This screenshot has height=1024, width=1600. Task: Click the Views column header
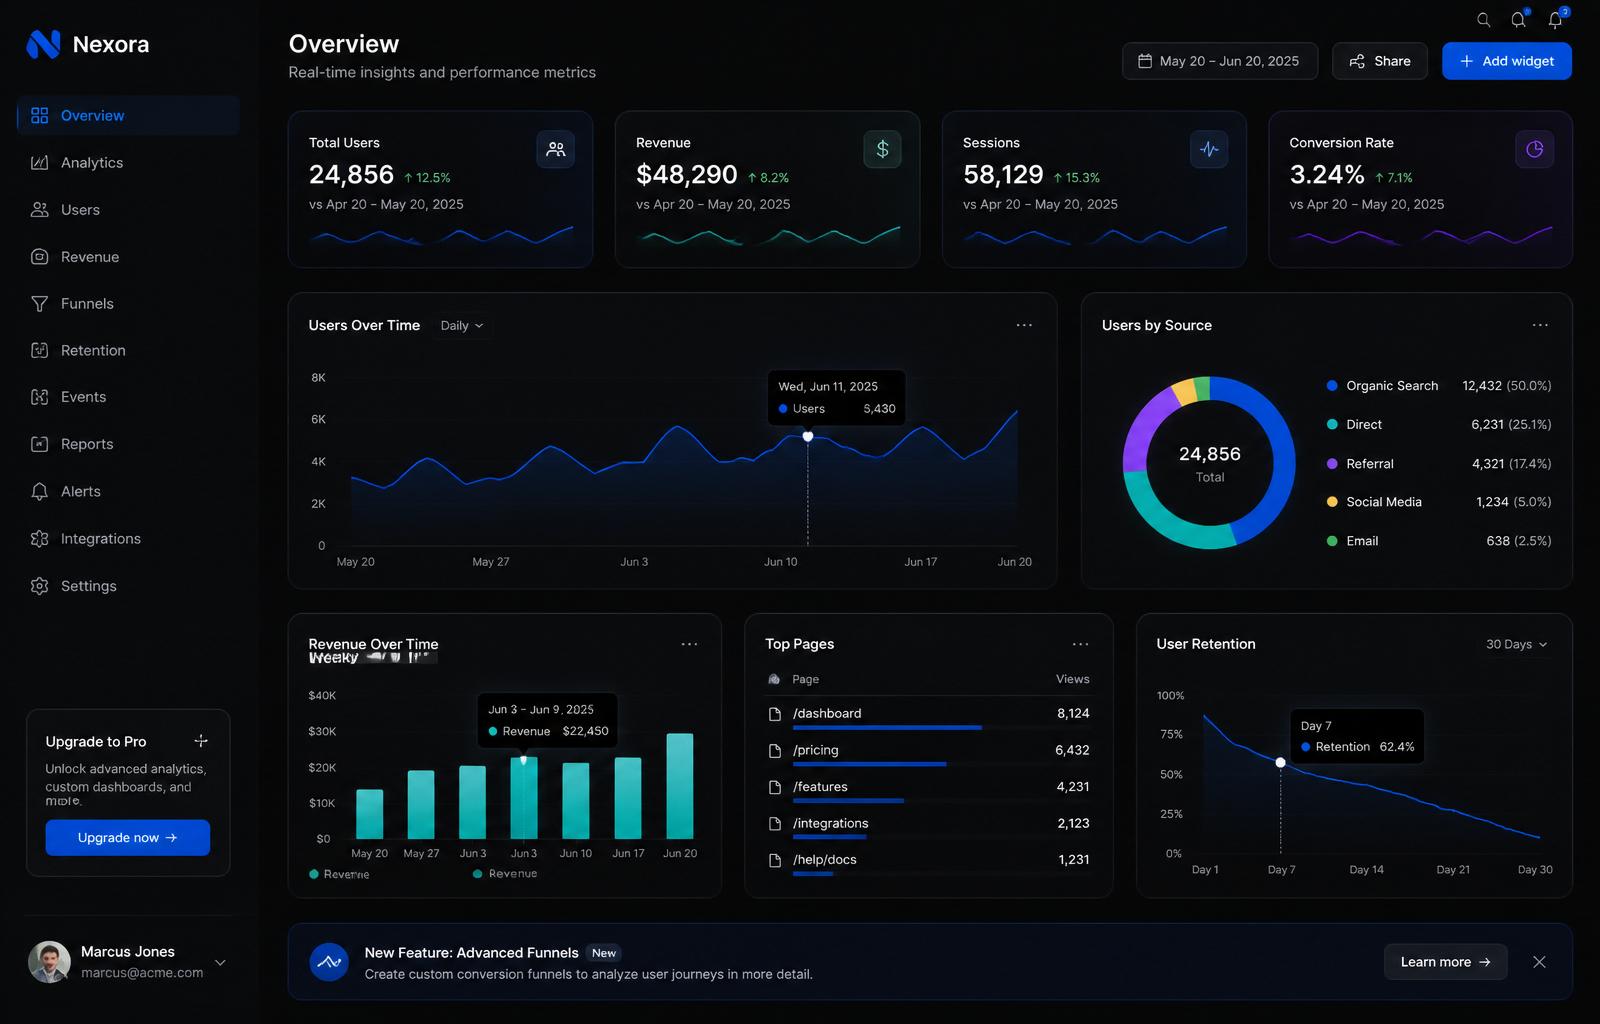(1073, 679)
